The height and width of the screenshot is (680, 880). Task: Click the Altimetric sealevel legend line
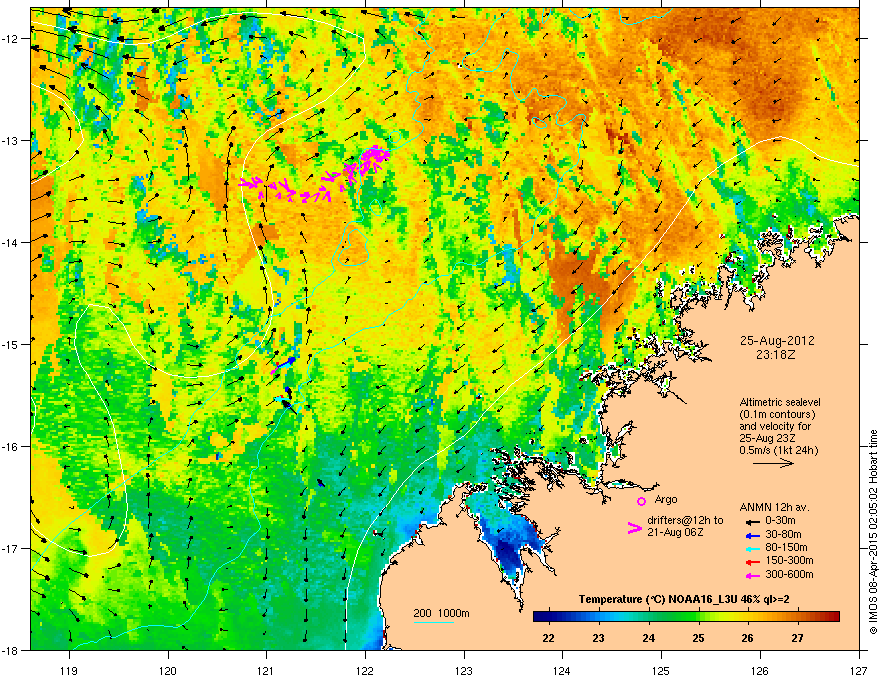click(780, 402)
